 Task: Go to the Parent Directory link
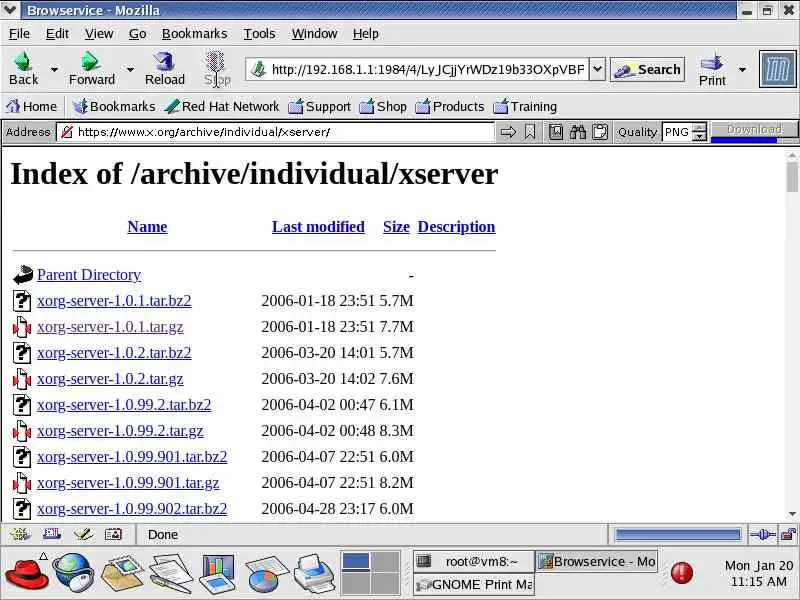point(89,274)
